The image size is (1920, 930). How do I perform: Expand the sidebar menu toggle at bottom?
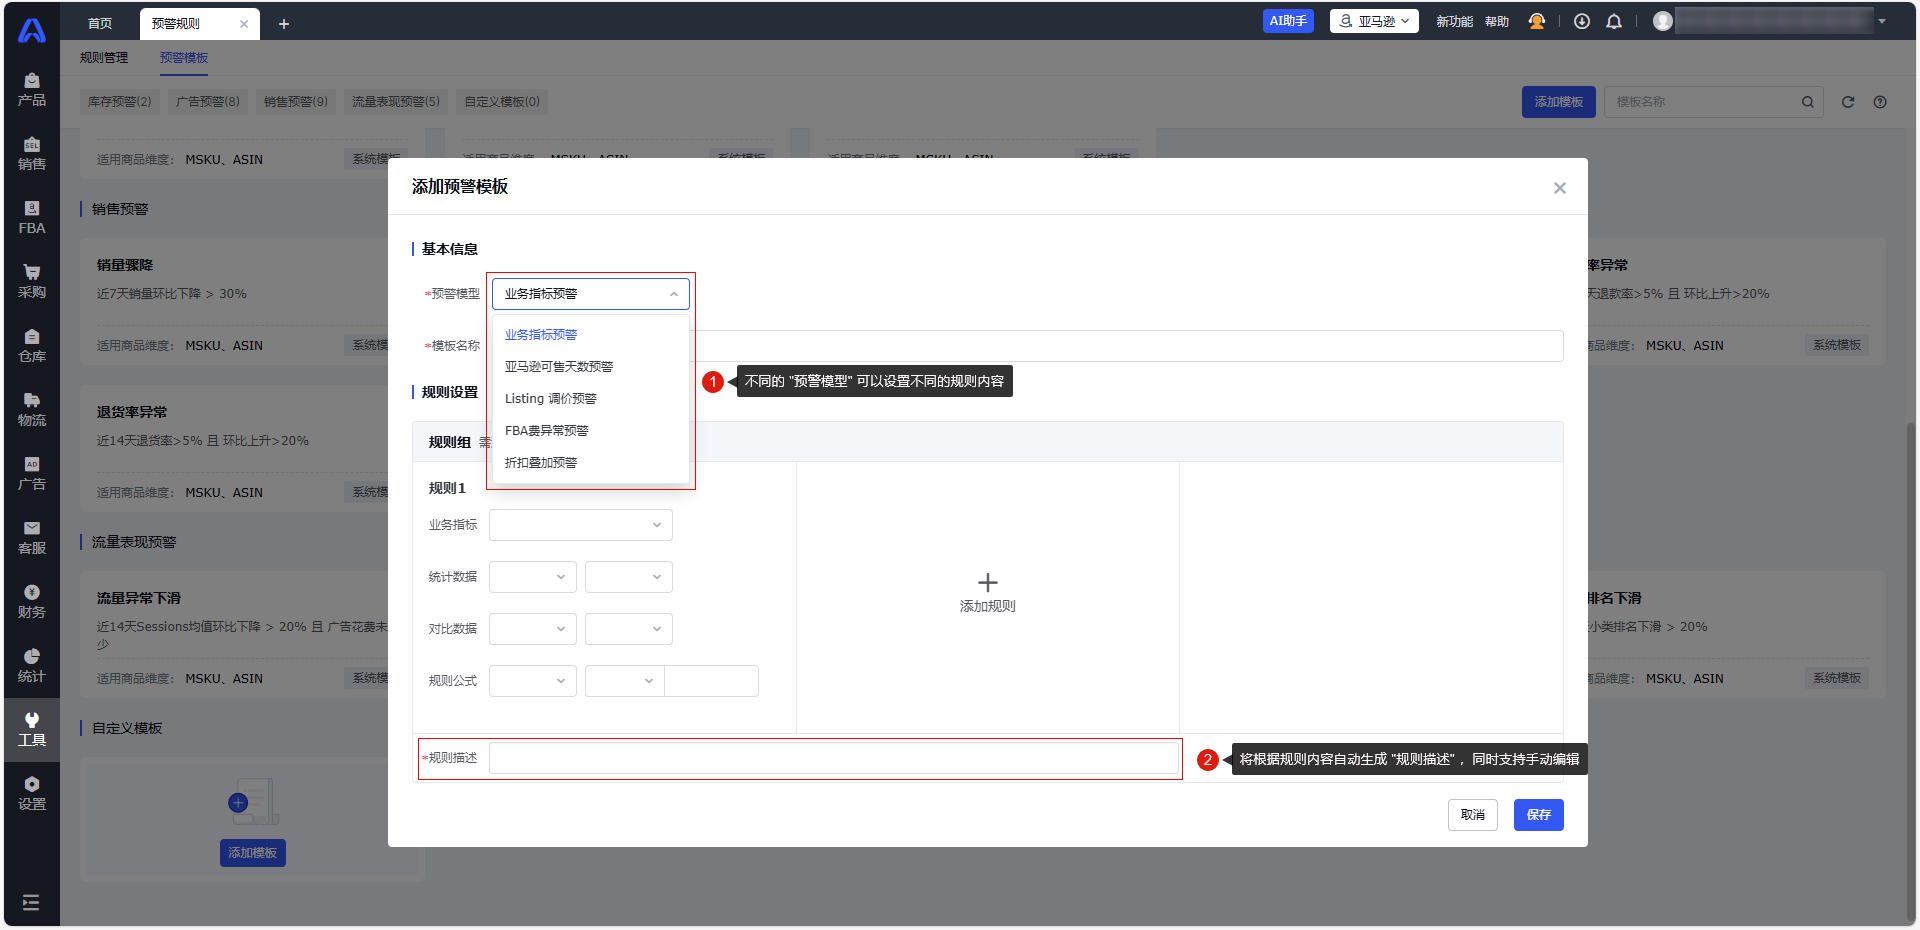click(x=31, y=903)
